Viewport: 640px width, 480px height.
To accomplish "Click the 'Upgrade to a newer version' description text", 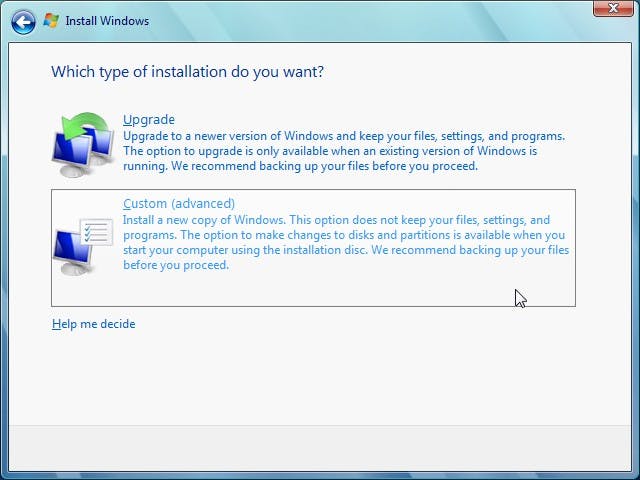I will (344, 151).
